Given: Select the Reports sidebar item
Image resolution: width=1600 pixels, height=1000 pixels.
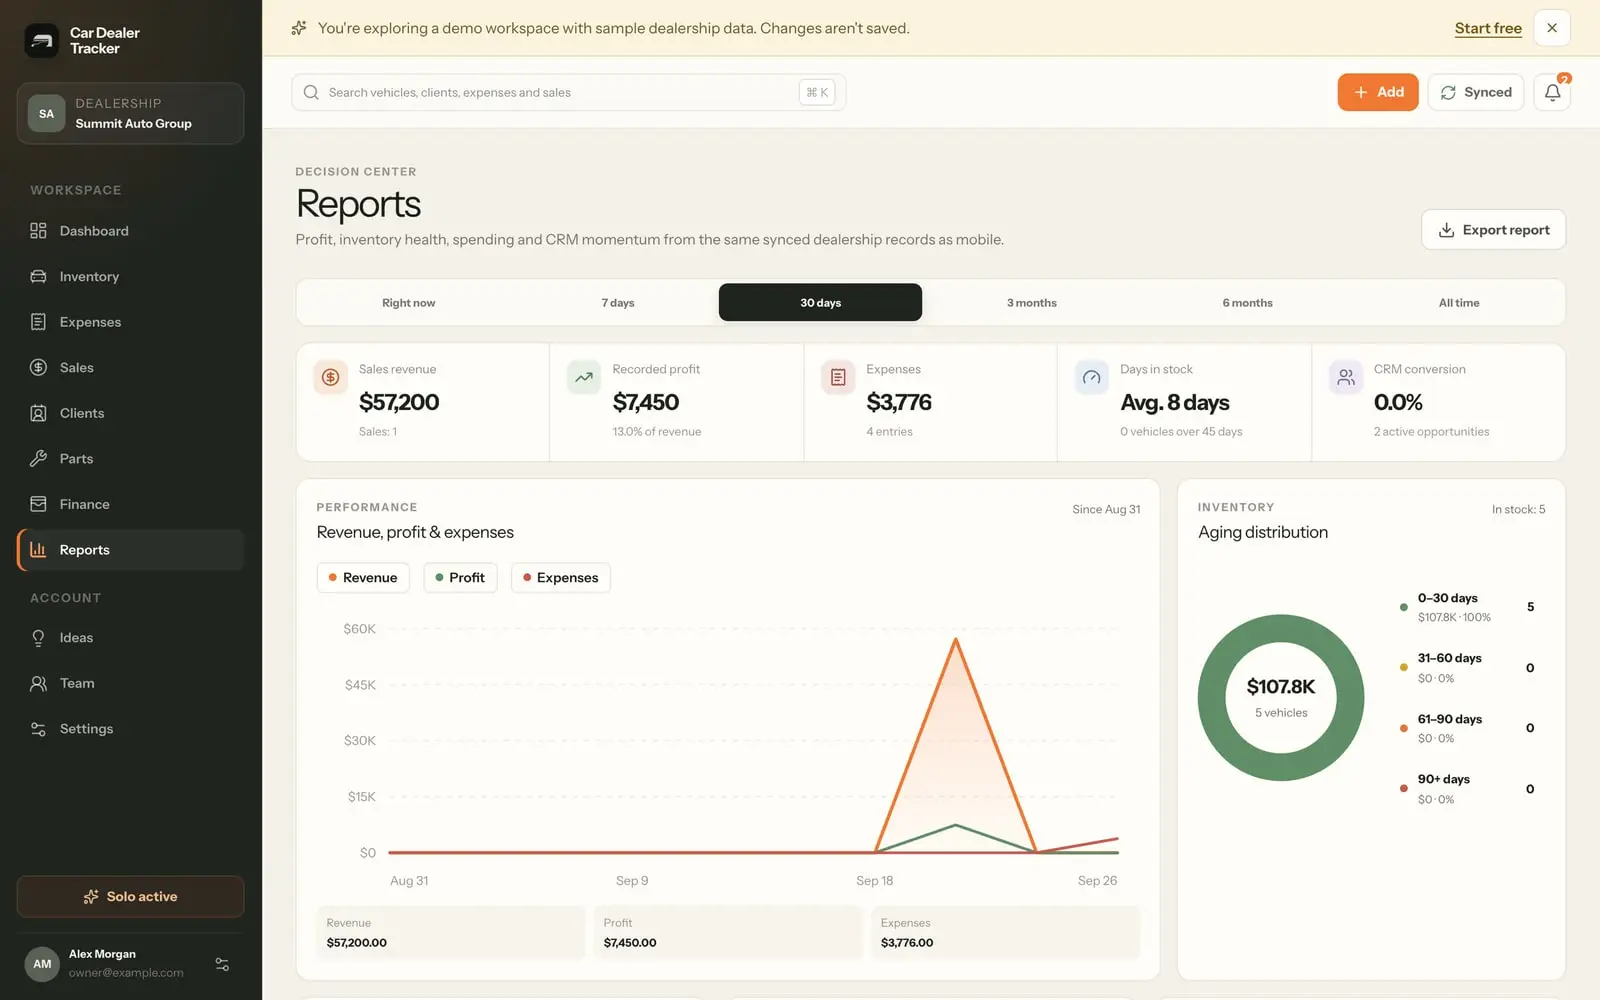Looking at the screenshot, I should click(130, 550).
